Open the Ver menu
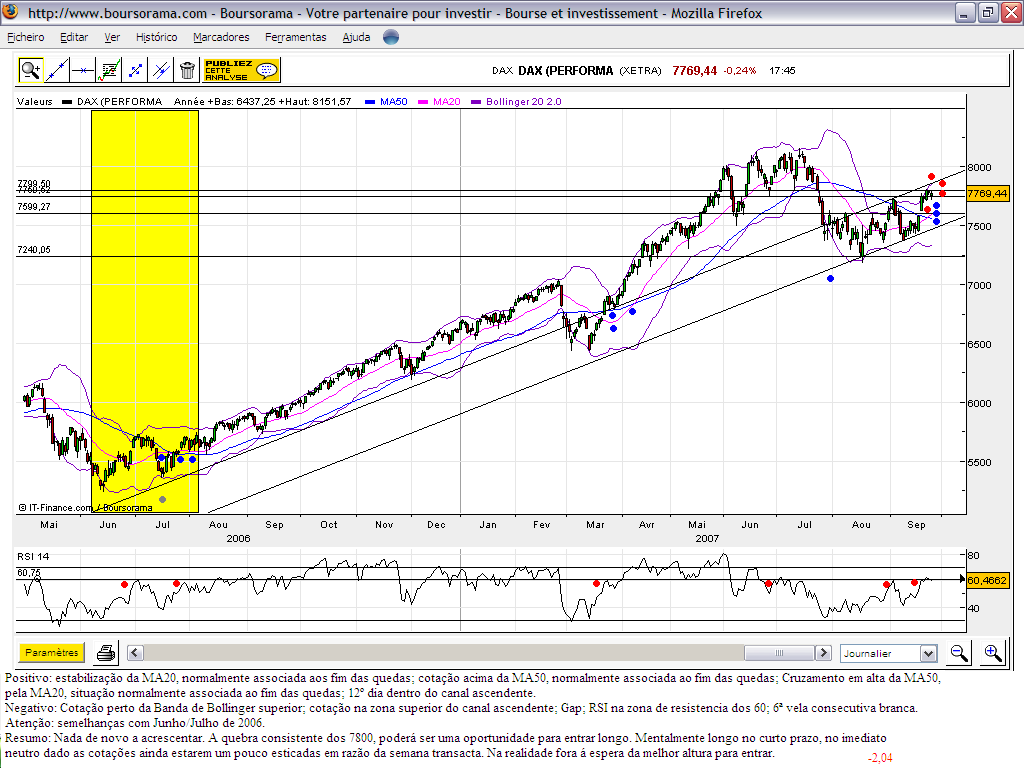This screenshot has width=1024, height=768. [112, 37]
